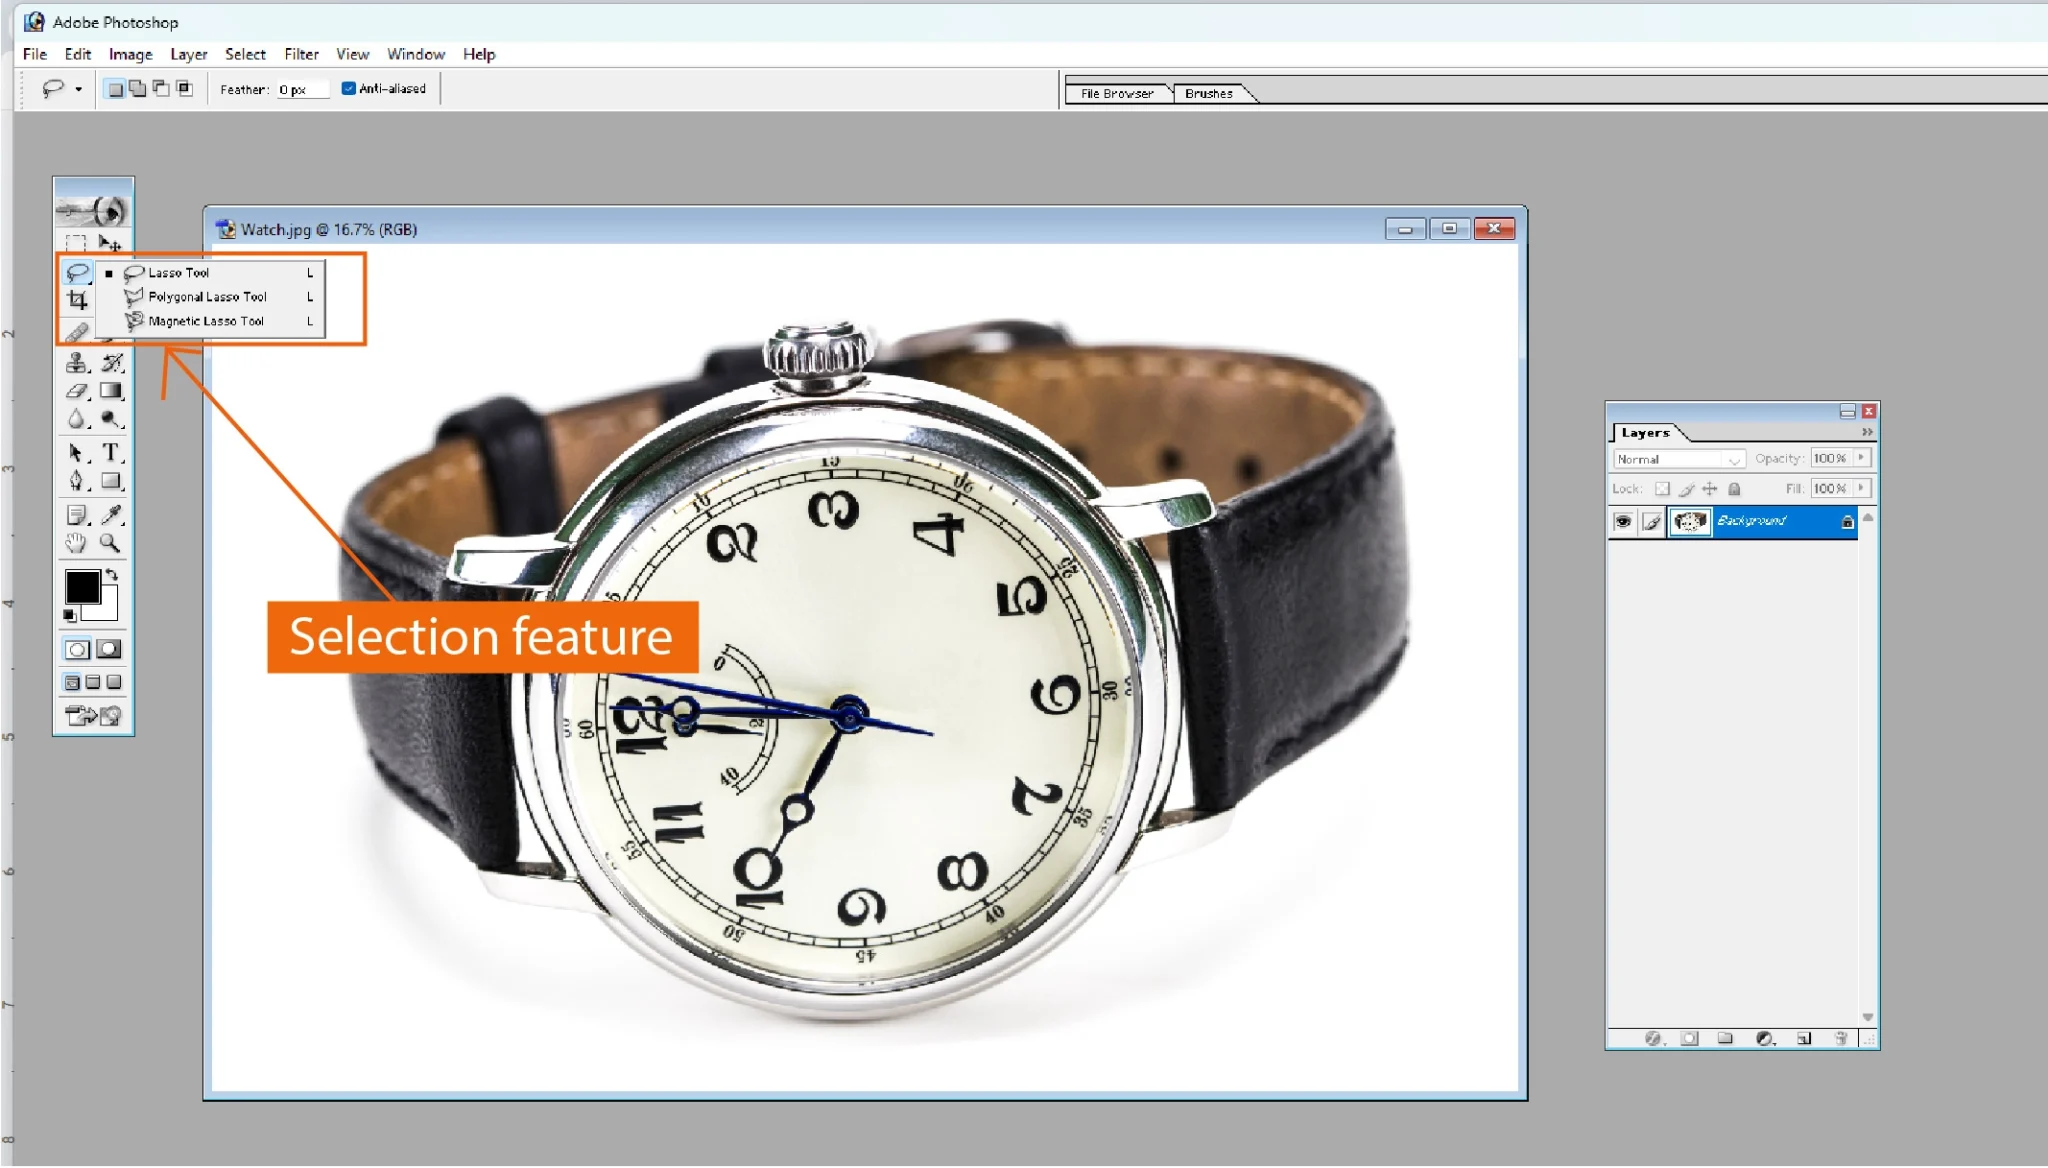Screen dimensions: 2048x1168
Task: Reset default foreground and background colors
Action: pos(70,615)
